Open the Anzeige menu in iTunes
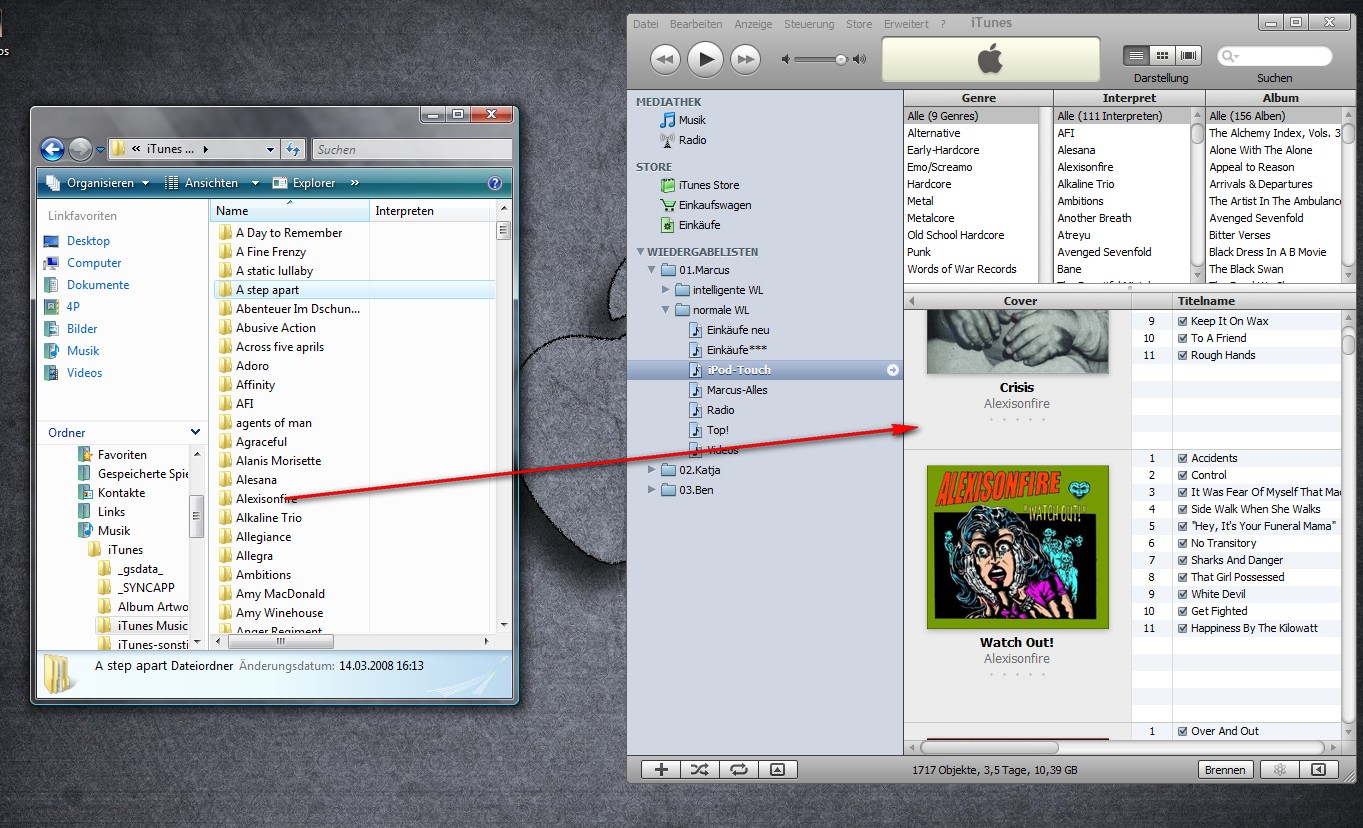Screen dimensions: 1363x828 pyautogui.click(x=753, y=24)
